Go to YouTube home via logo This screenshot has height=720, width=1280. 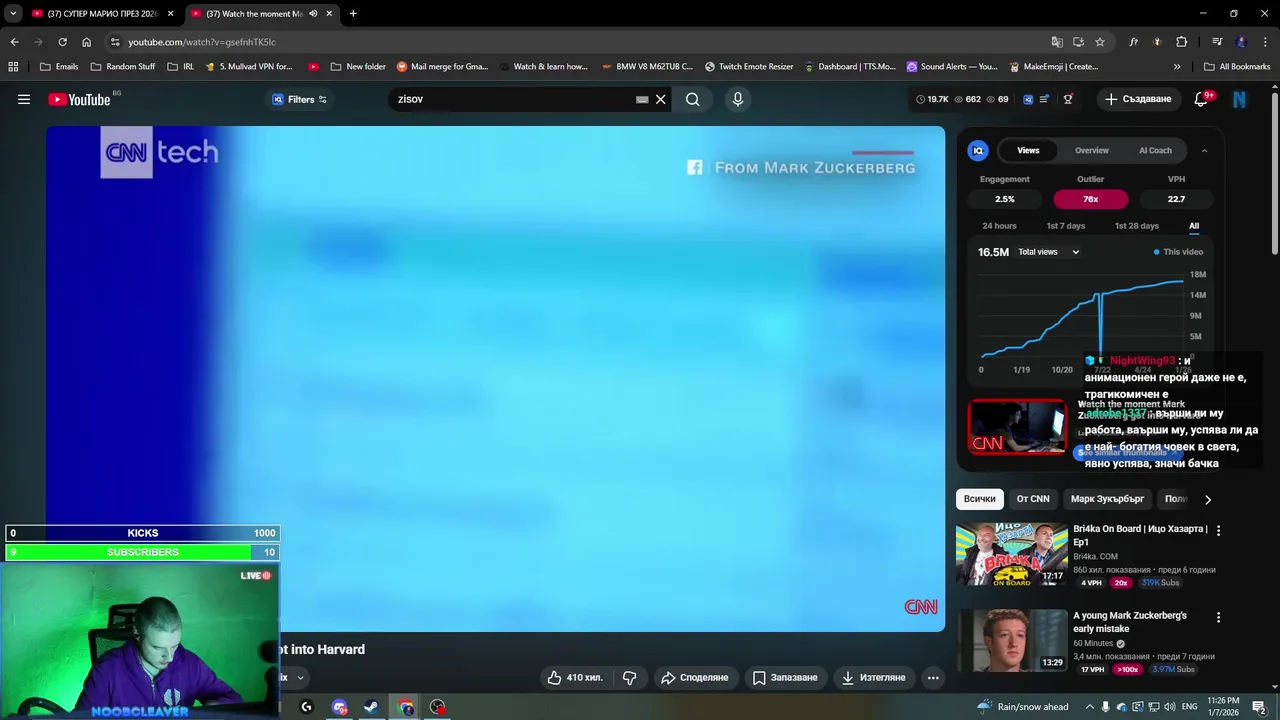coord(79,99)
